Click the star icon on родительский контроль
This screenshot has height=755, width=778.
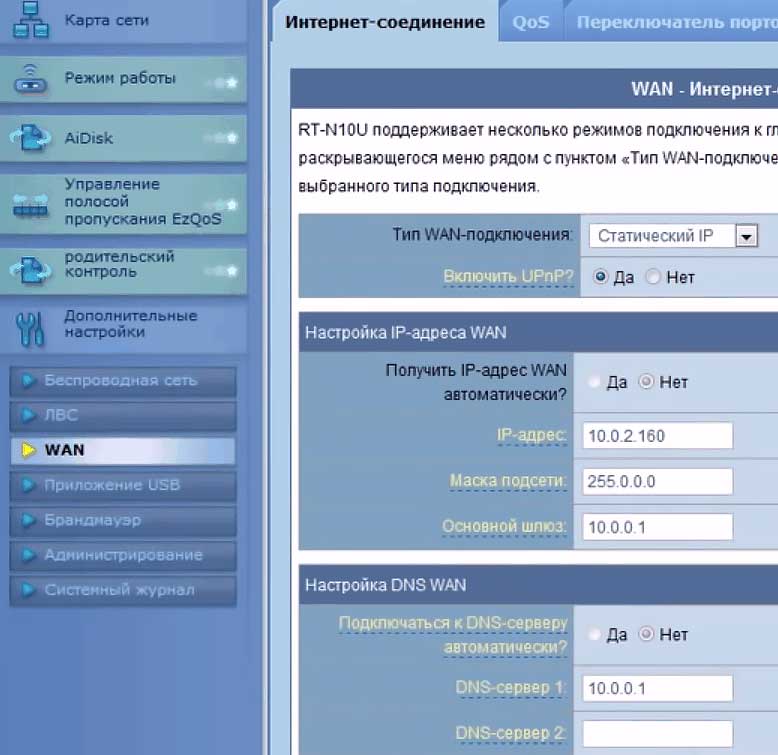click(231, 271)
